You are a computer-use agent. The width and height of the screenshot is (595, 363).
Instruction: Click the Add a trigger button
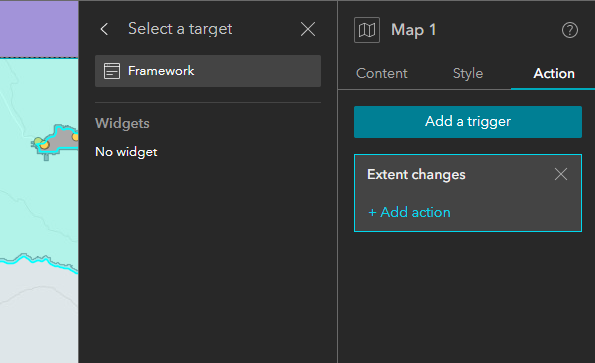[x=468, y=122]
